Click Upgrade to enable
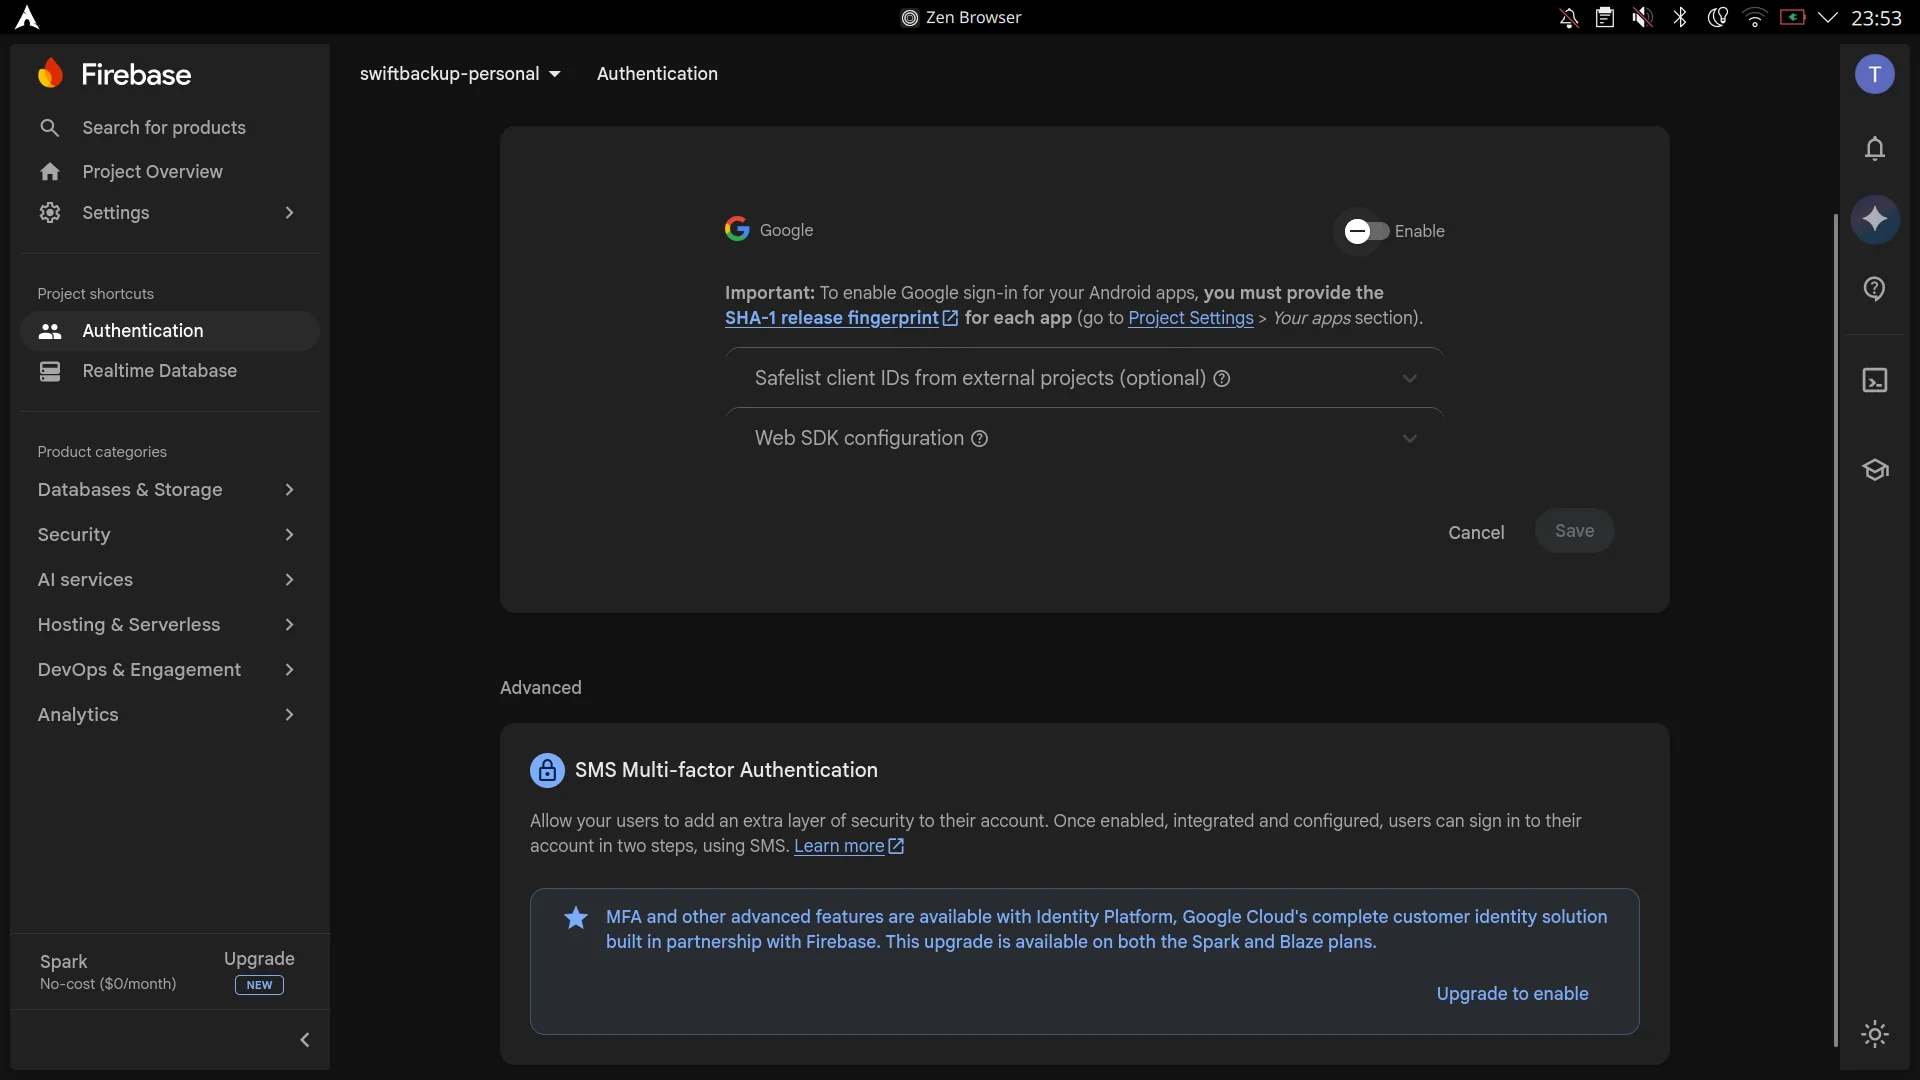The height and width of the screenshot is (1080, 1920). click(x=1512, y=994)
